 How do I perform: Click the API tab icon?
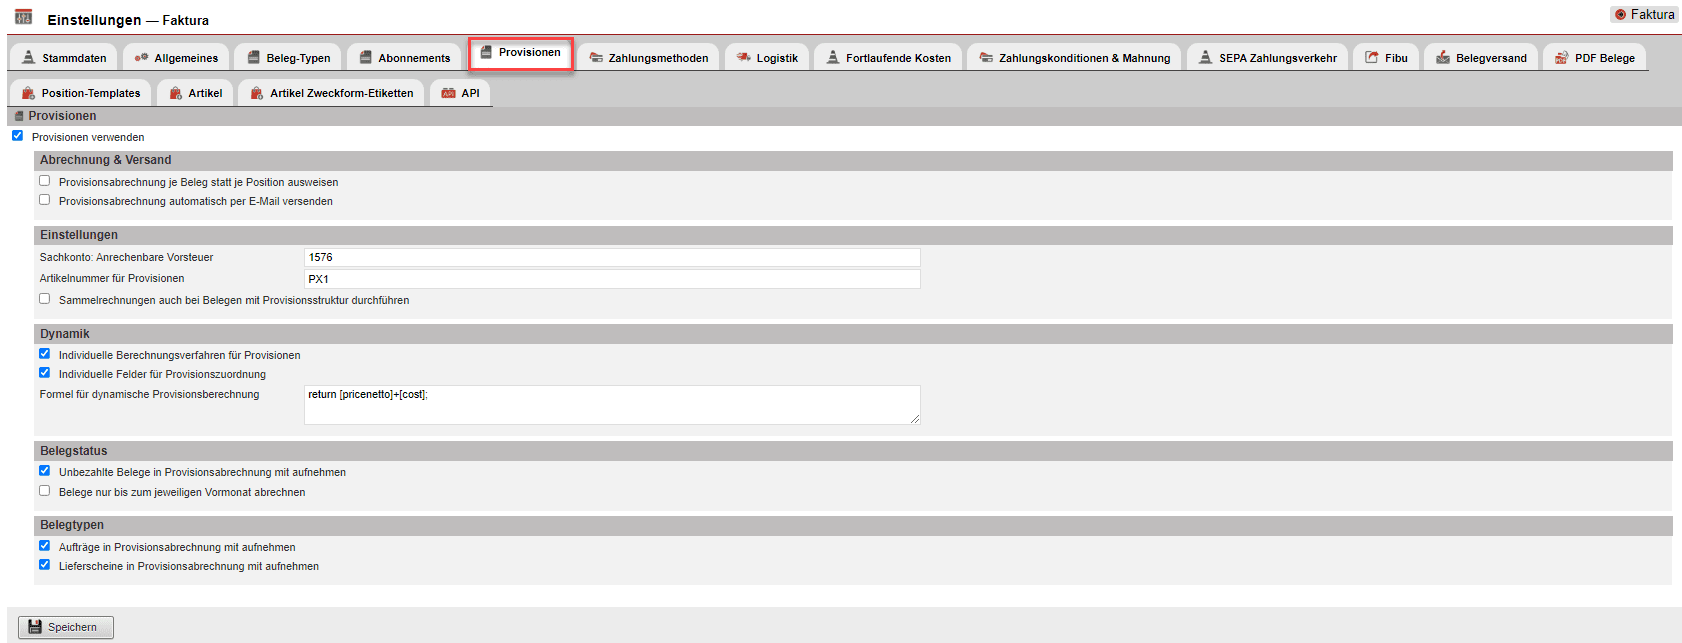[448, 93]
